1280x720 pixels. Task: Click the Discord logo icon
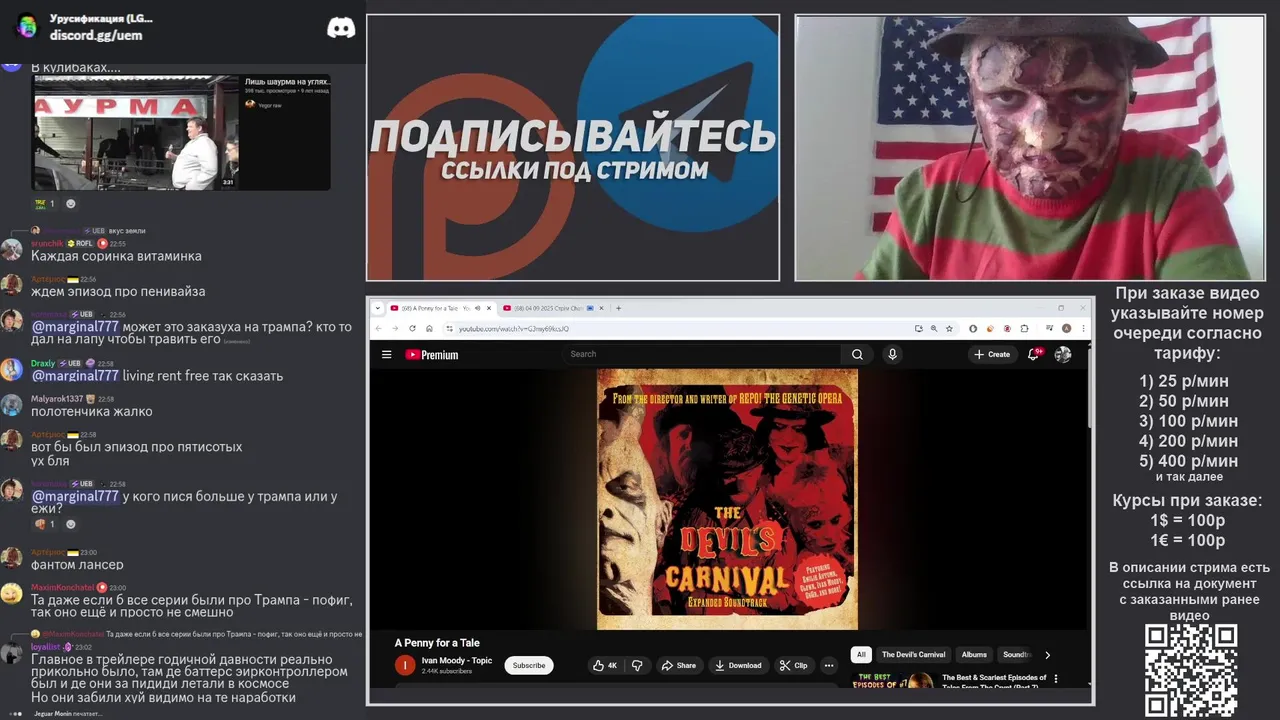coord(341,28)
